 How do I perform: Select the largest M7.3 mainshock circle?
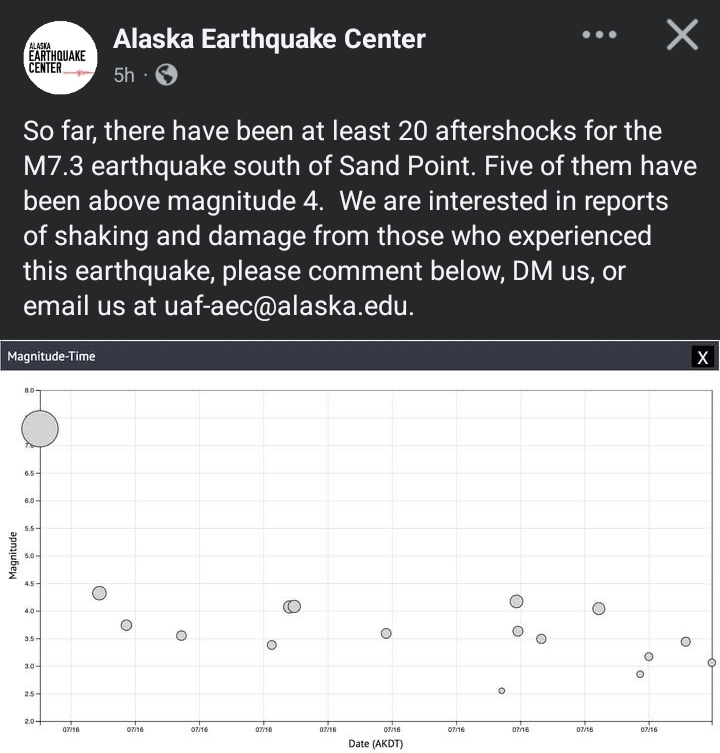40,428
